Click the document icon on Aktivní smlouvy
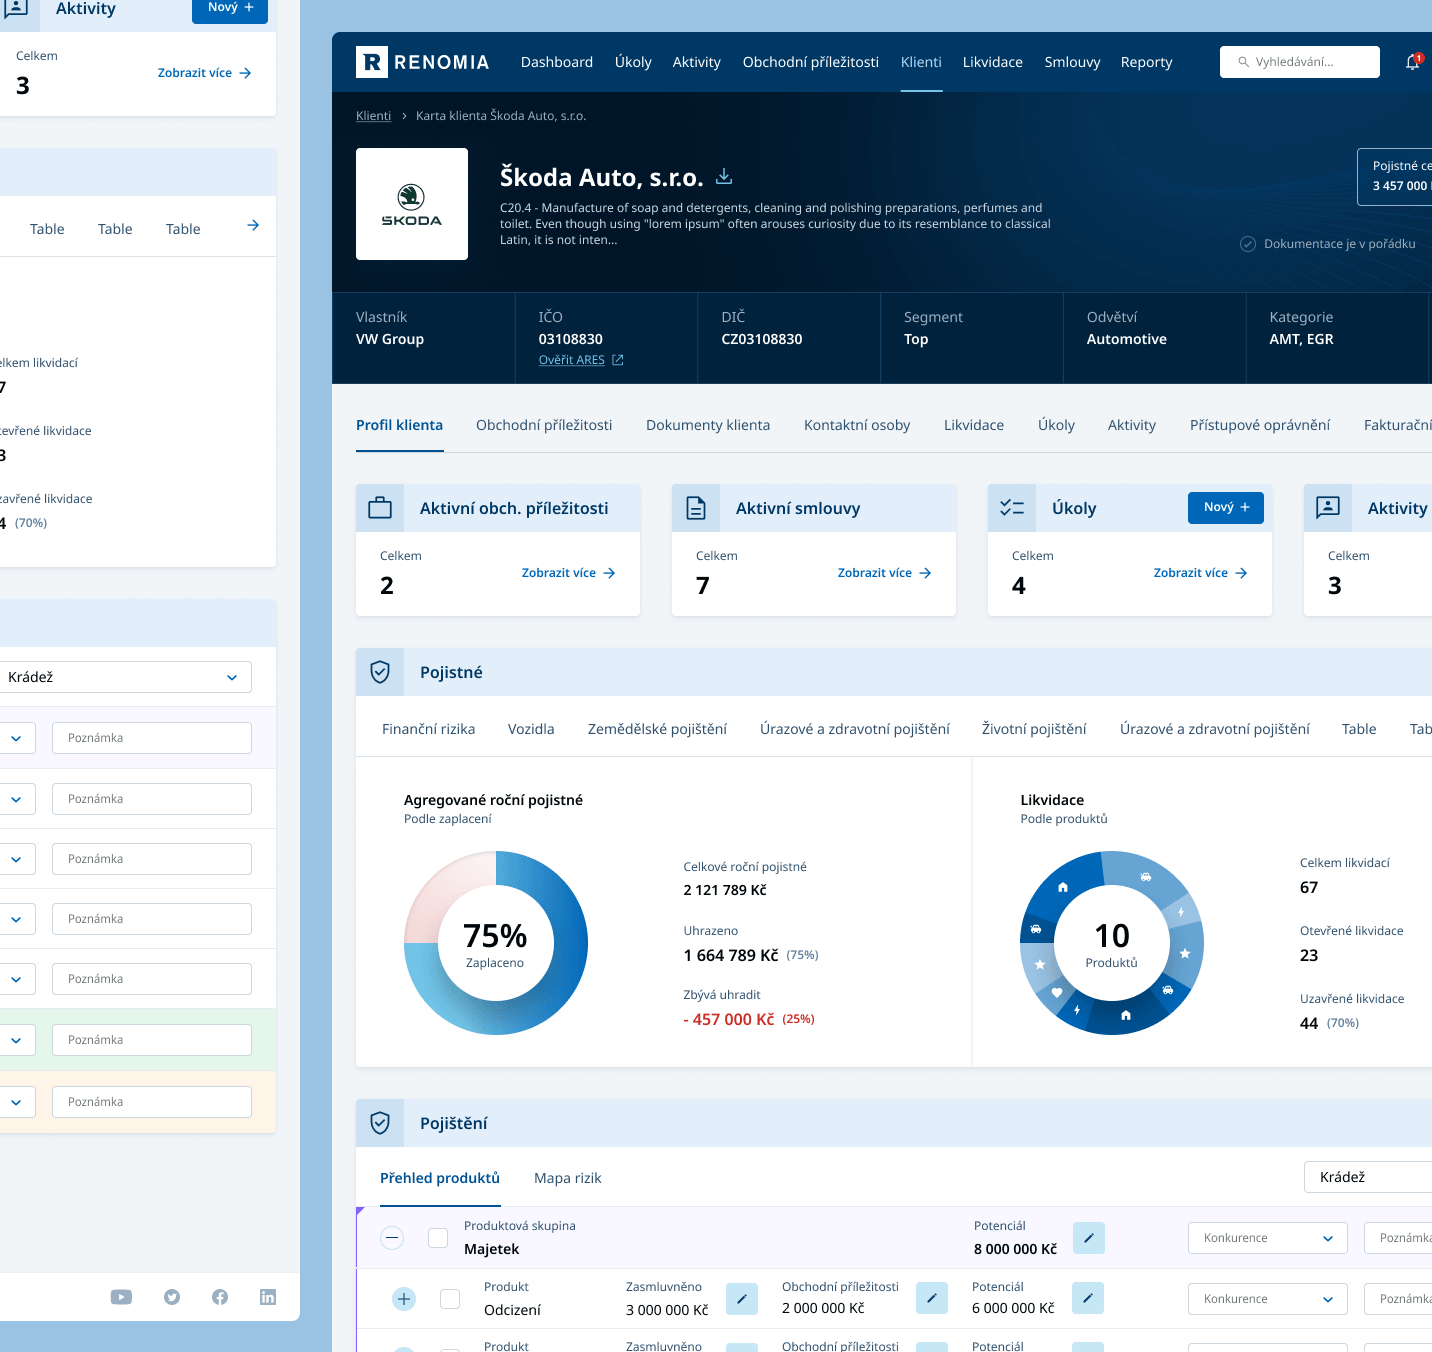 696,508
